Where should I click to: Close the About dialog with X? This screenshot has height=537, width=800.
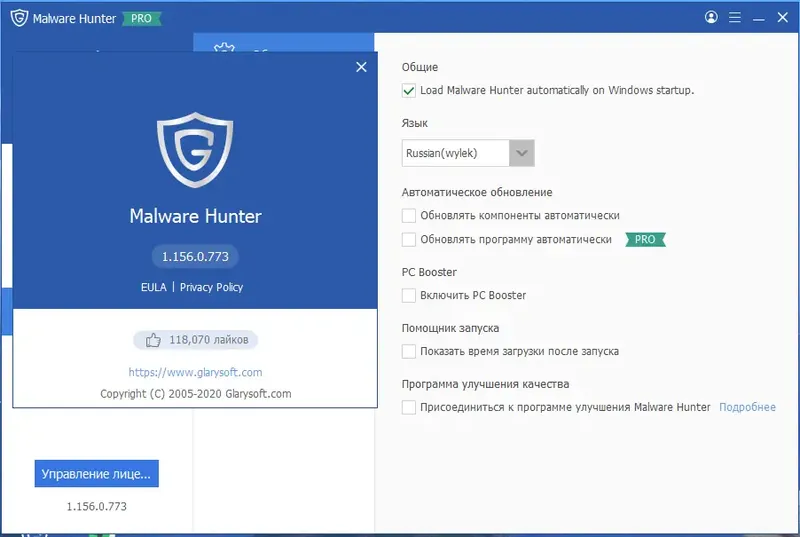pos(361,67)
